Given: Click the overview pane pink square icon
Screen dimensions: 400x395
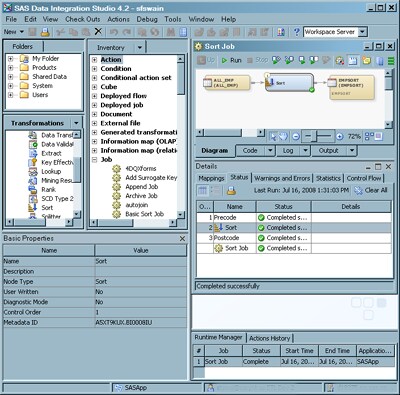Looking at the screenshot, I should click(379, 136).
